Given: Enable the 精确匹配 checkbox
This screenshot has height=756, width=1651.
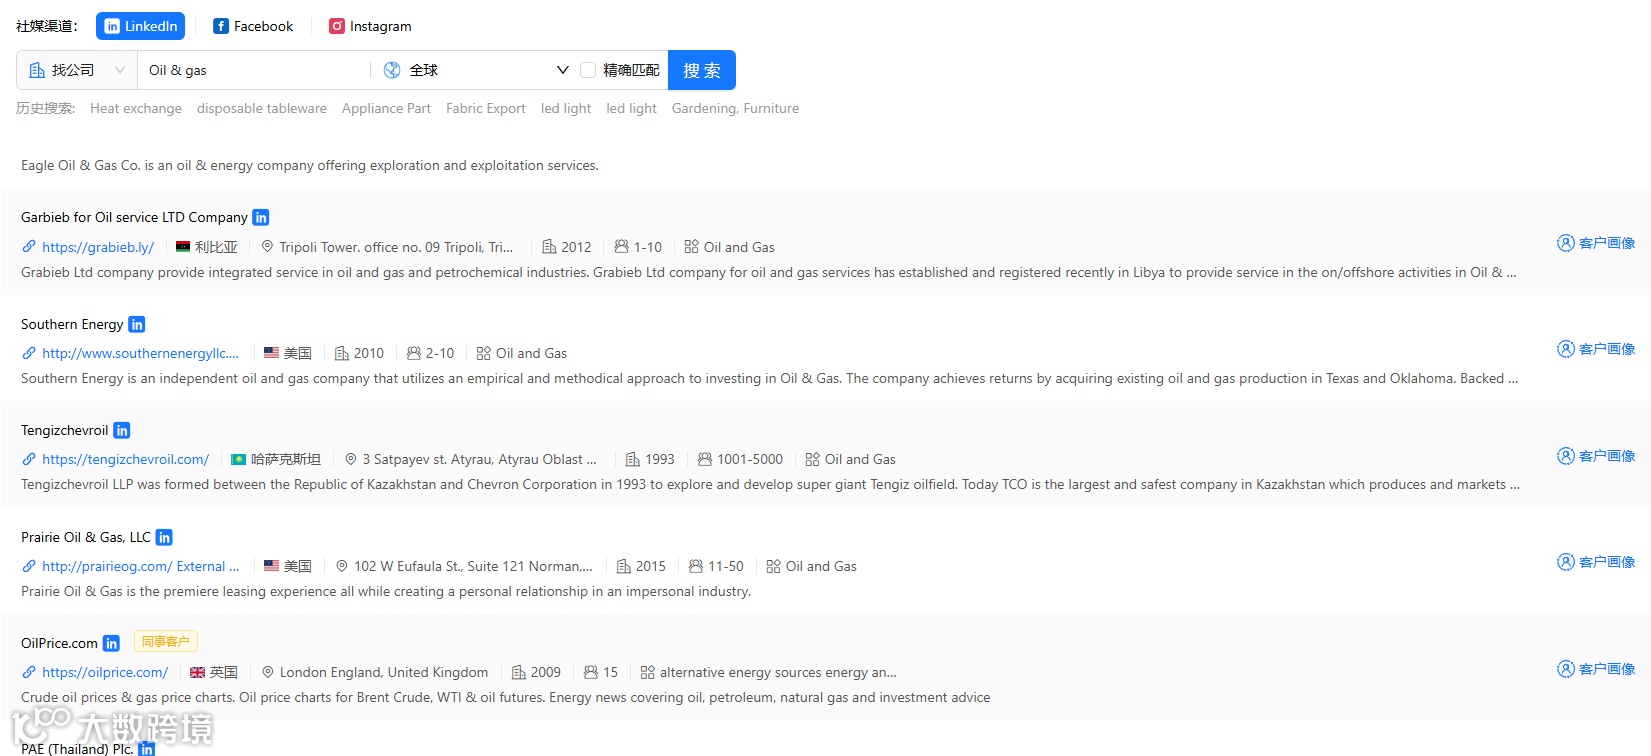Looking at the screenshot, I should coord(588,70).
